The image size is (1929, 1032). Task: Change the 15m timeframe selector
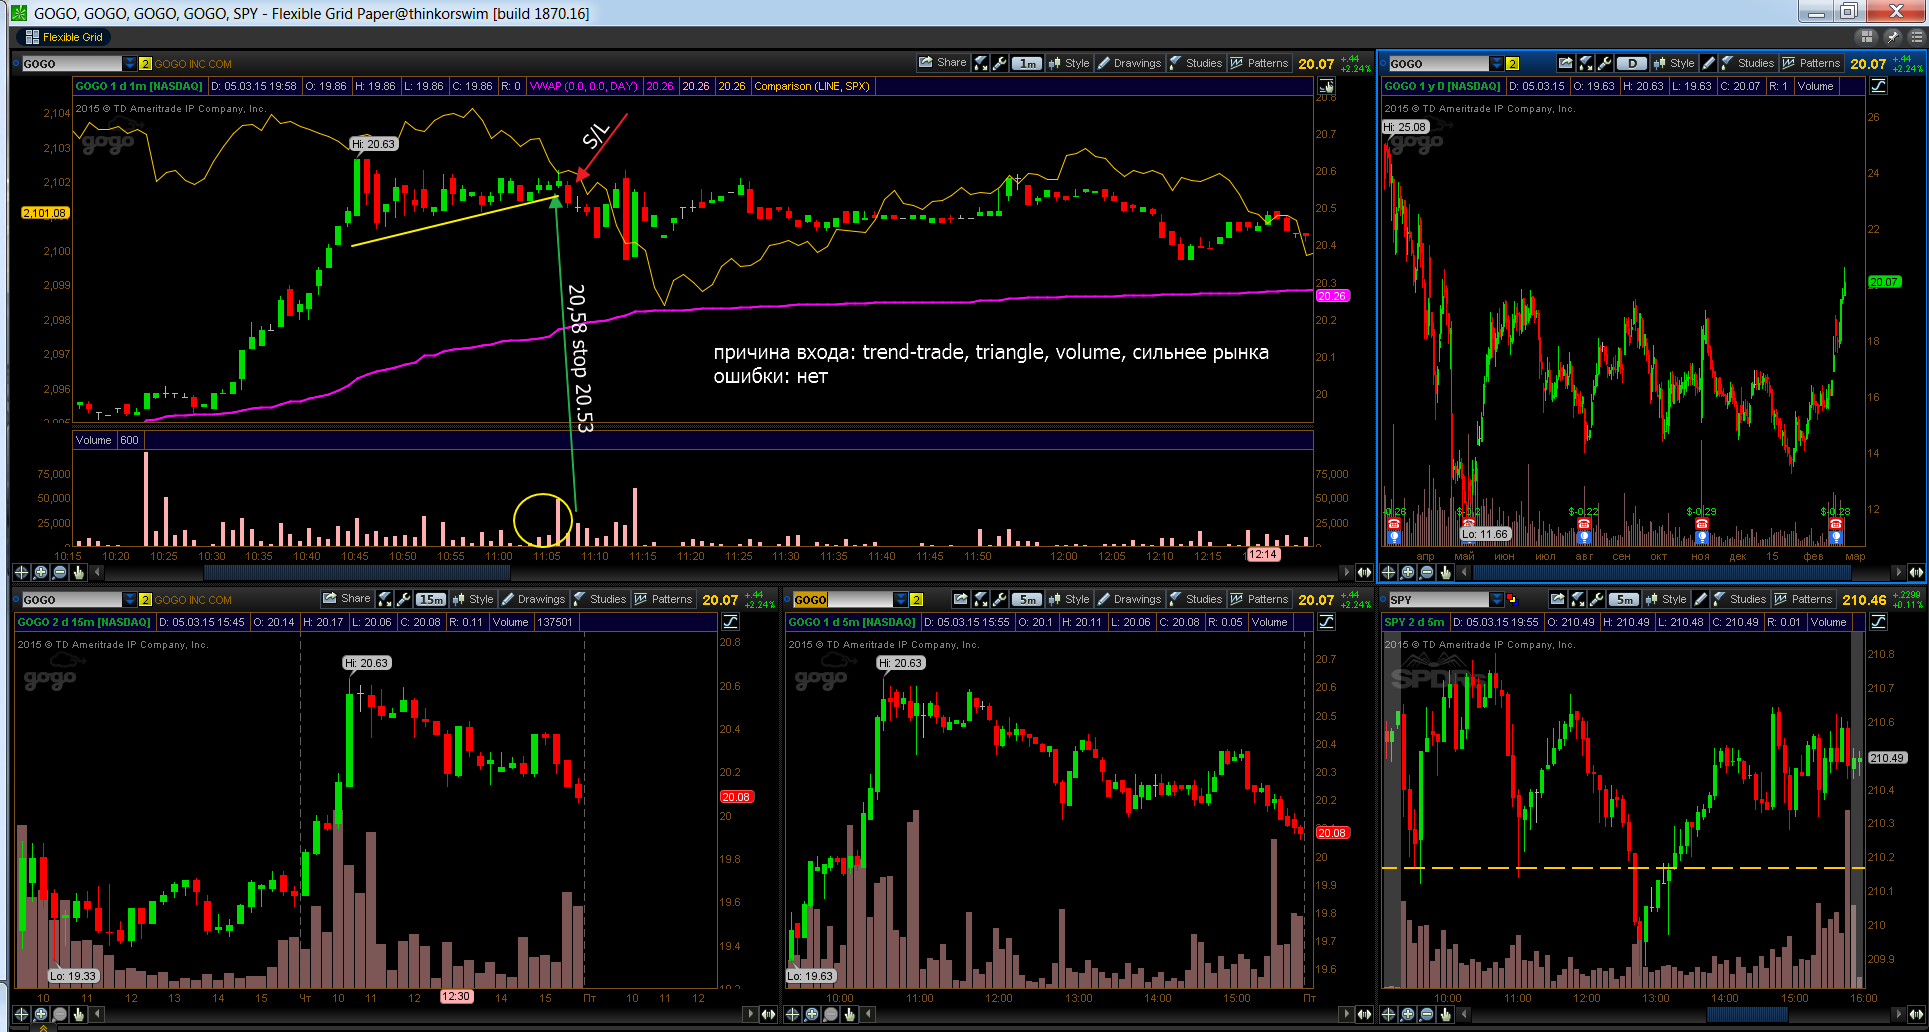coord(431,599)
